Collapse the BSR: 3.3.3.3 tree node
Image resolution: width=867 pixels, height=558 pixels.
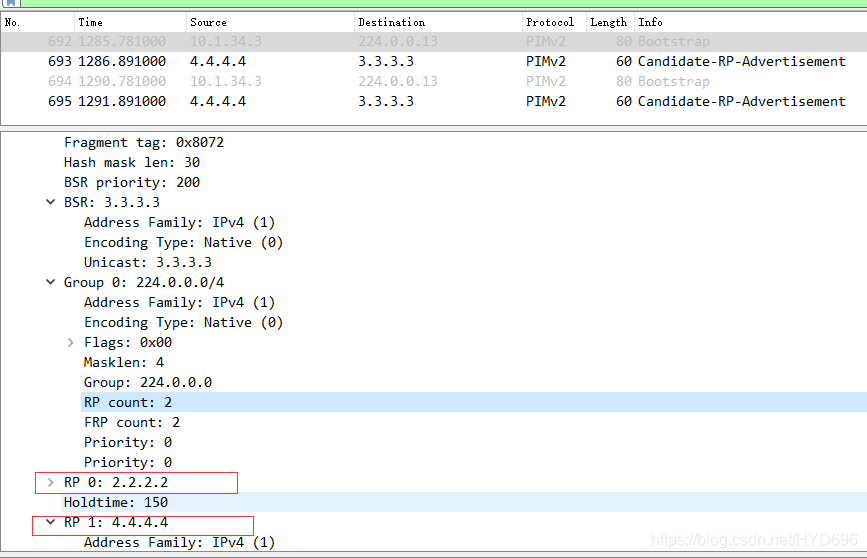coord(50,202)
